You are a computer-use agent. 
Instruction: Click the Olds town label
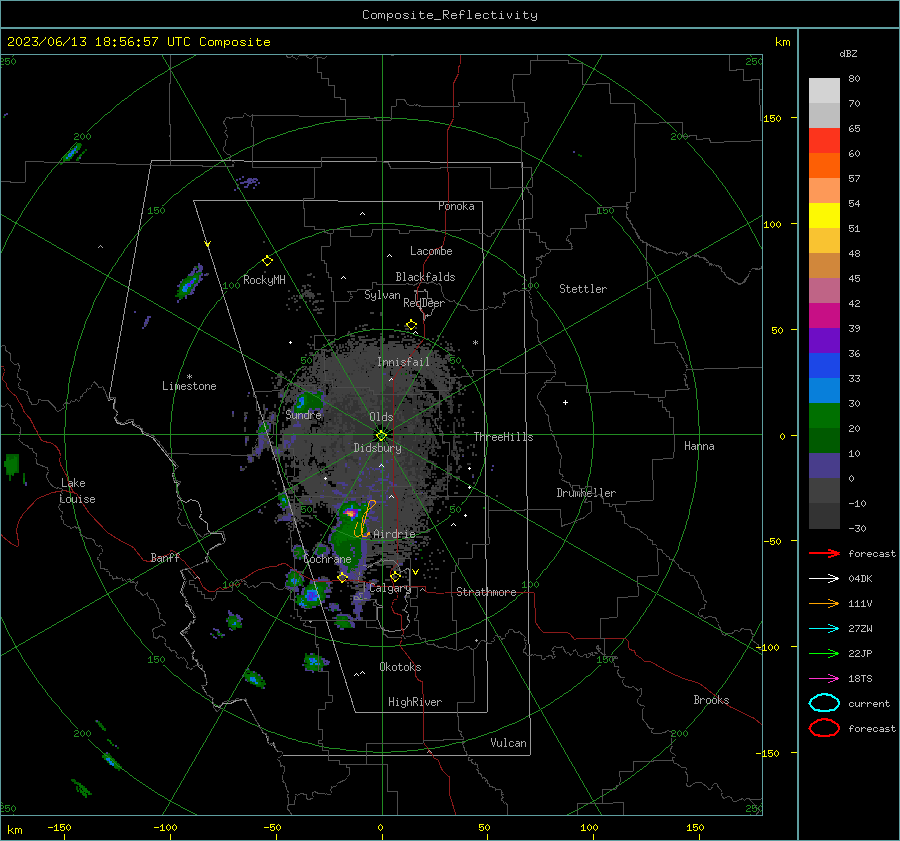[381, 417]
